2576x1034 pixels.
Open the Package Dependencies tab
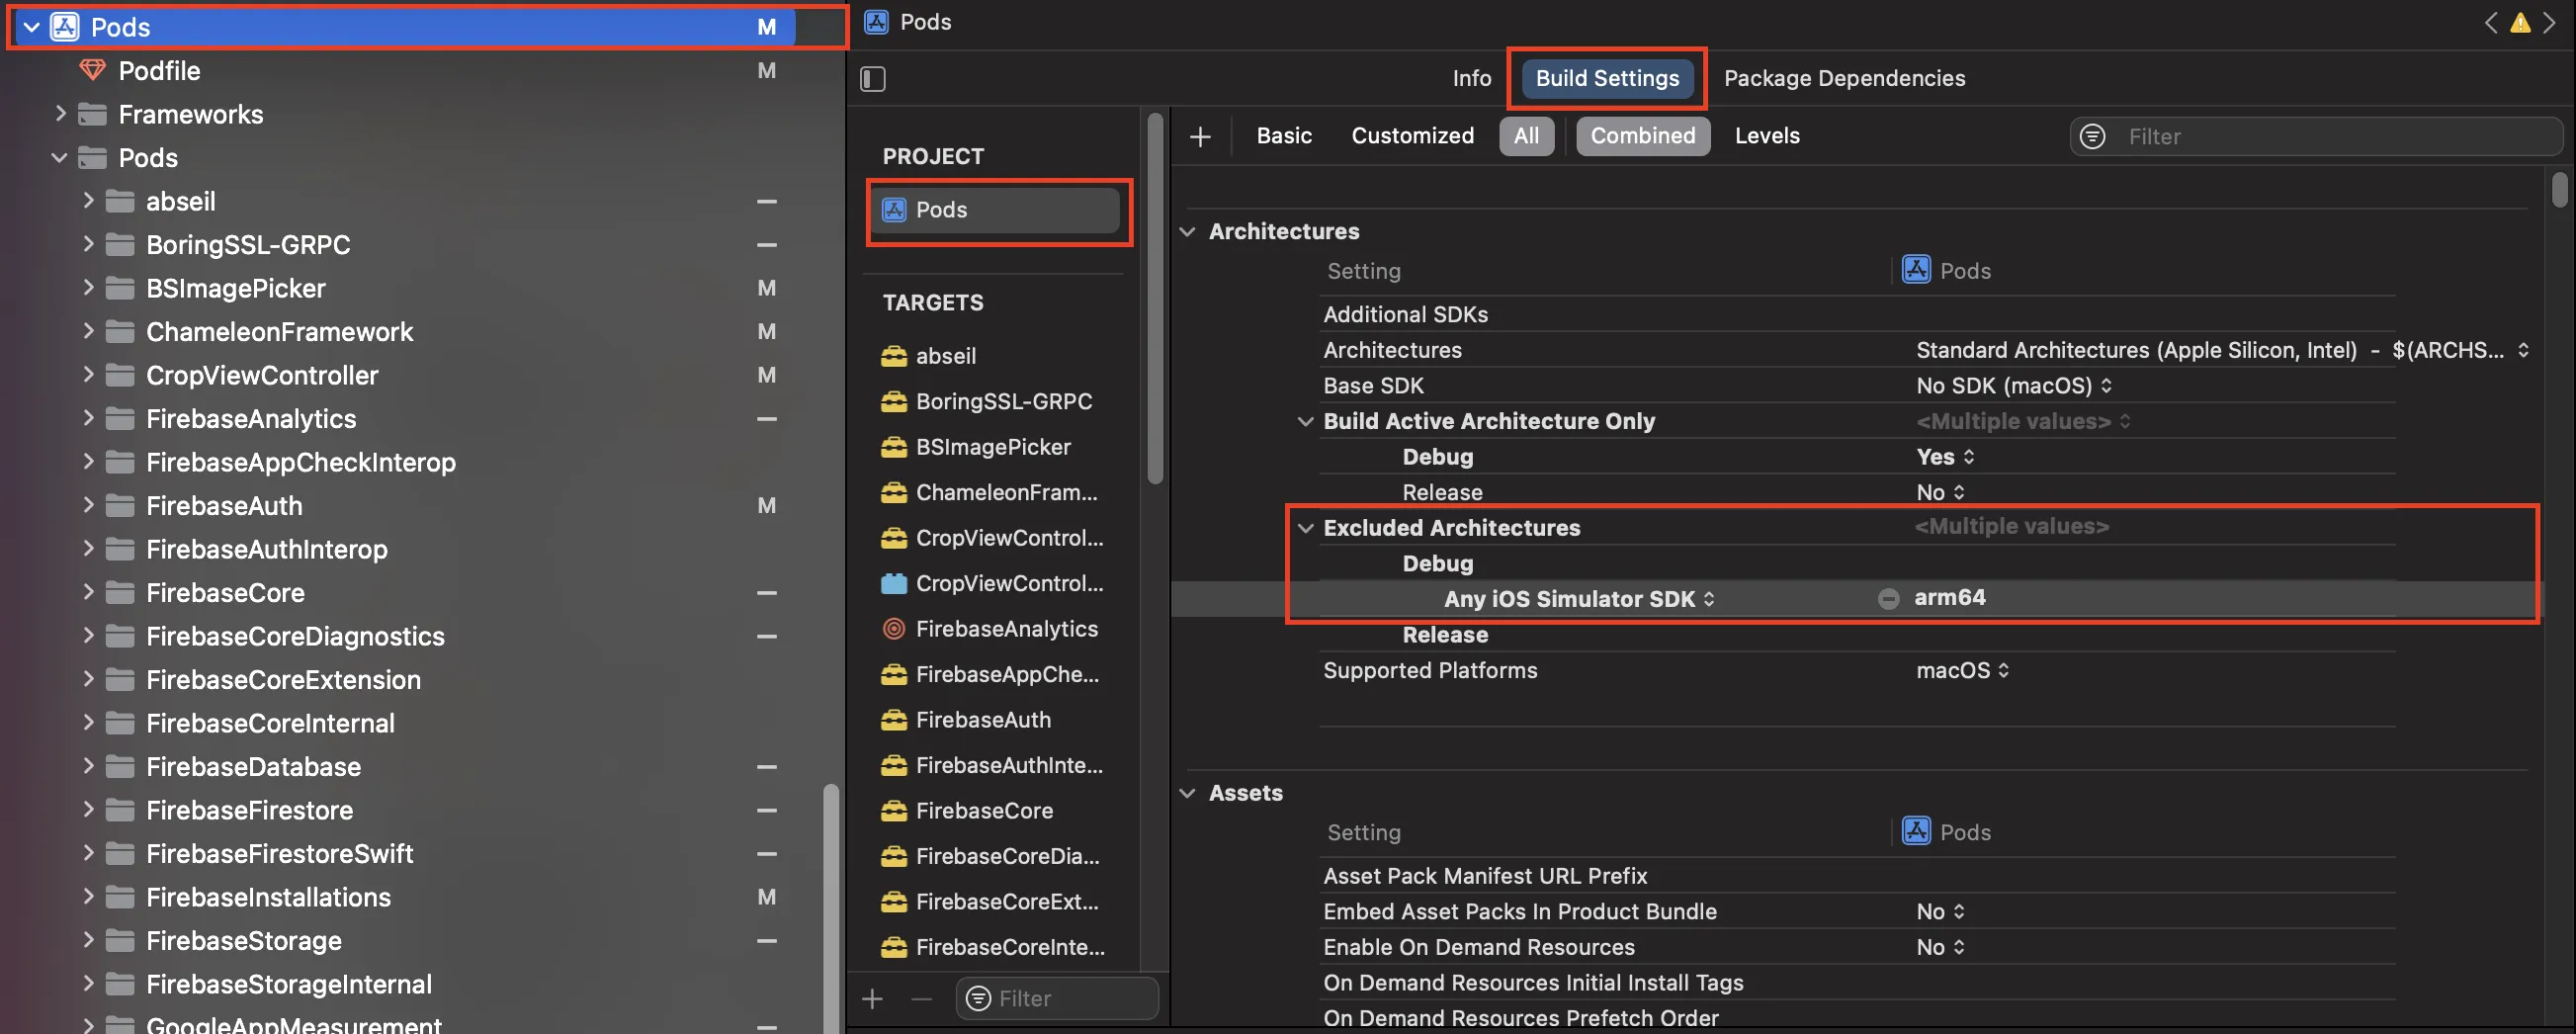(1844, 78)
